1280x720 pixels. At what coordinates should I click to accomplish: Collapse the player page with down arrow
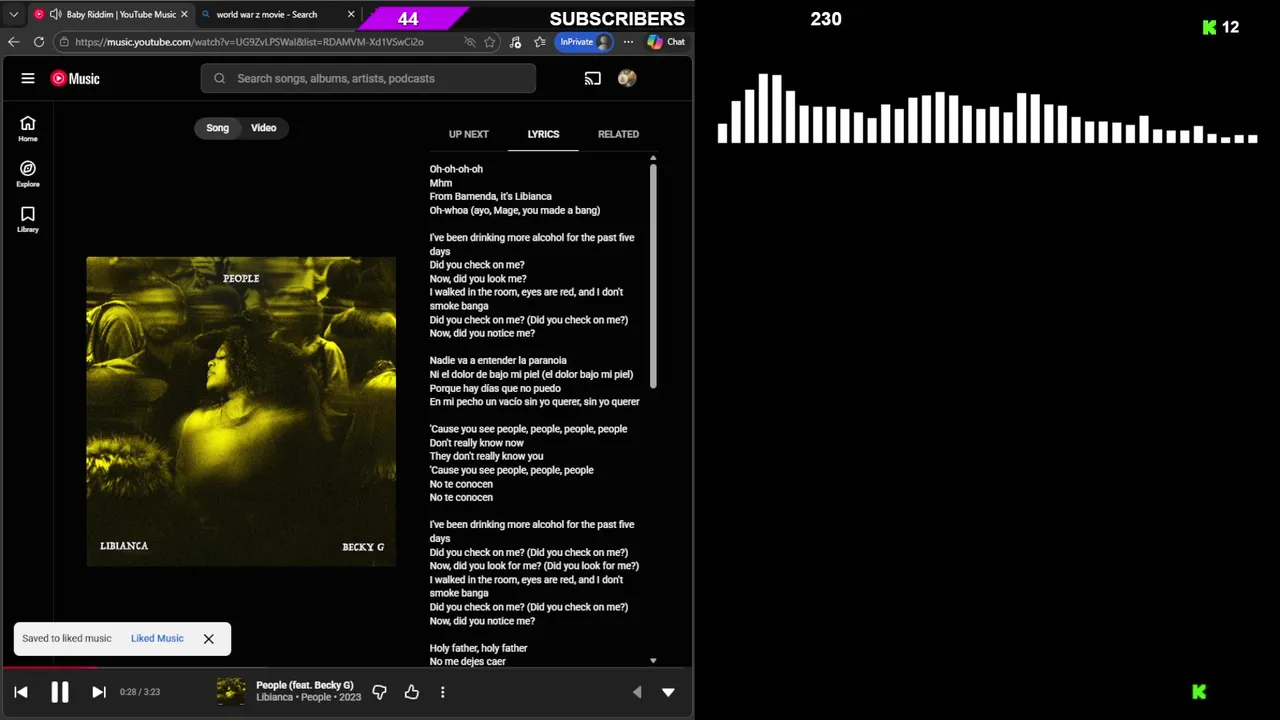pos(668,692)
